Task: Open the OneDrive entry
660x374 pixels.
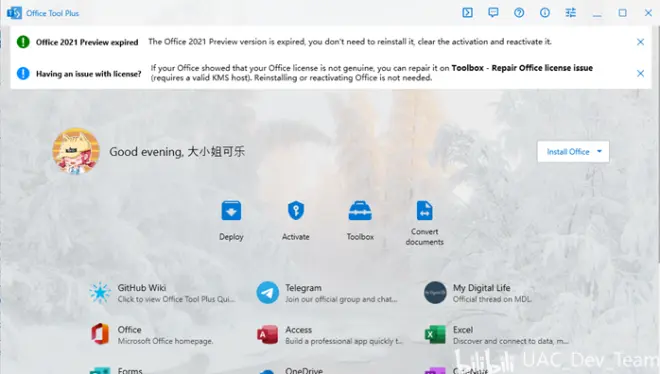Action: [x=290, y=370]
